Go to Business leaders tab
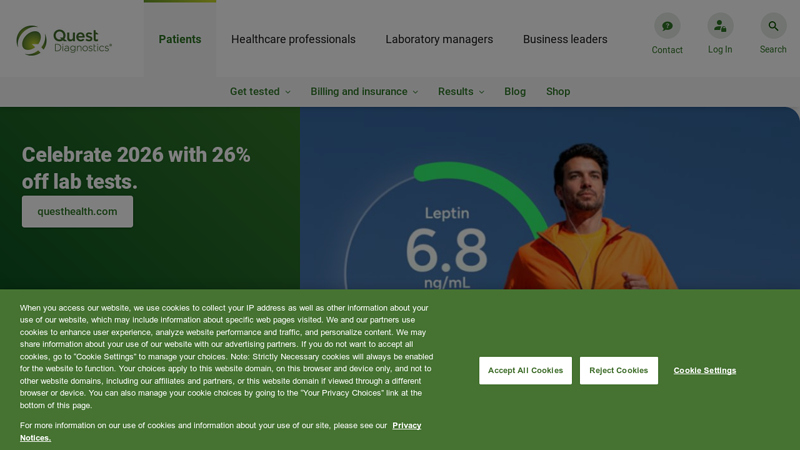The width and height of the screenshot is (800, 450). (565, 39)
